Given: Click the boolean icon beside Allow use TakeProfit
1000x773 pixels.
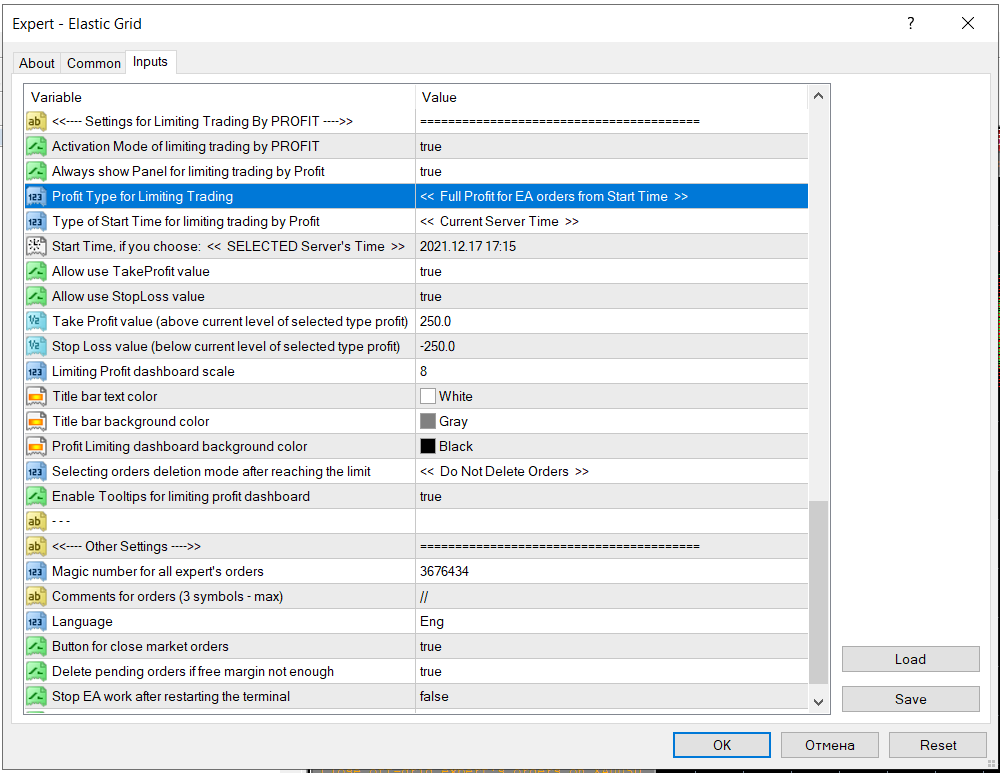Looking at the screenshot, I should pyautogui.click(x=35, y=271).
